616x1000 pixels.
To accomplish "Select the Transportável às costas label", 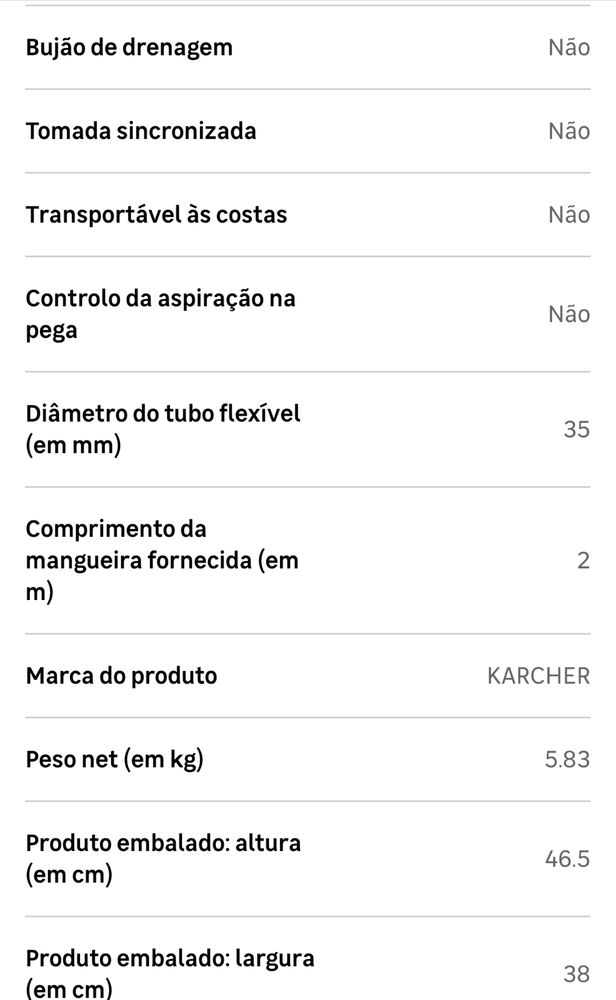I will [x=156, y=215].
